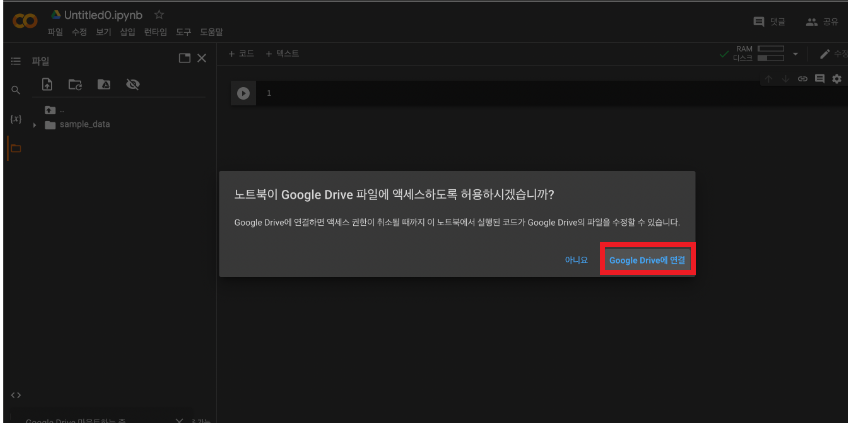Open the runtime connection dropdown arrow
This screenshot has width=848, height=423.
pyautogui.click(x=795, y=54)
